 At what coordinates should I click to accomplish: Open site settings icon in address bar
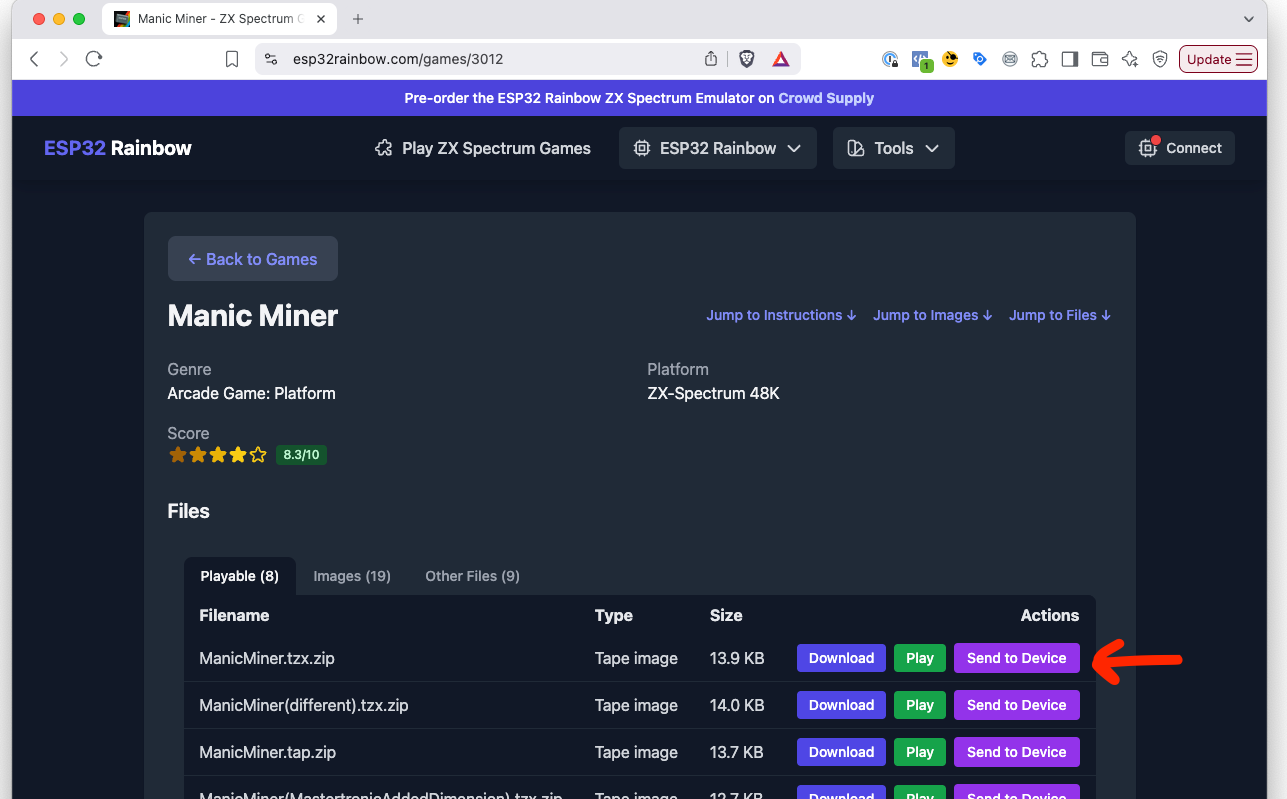(x=271, y=59)
